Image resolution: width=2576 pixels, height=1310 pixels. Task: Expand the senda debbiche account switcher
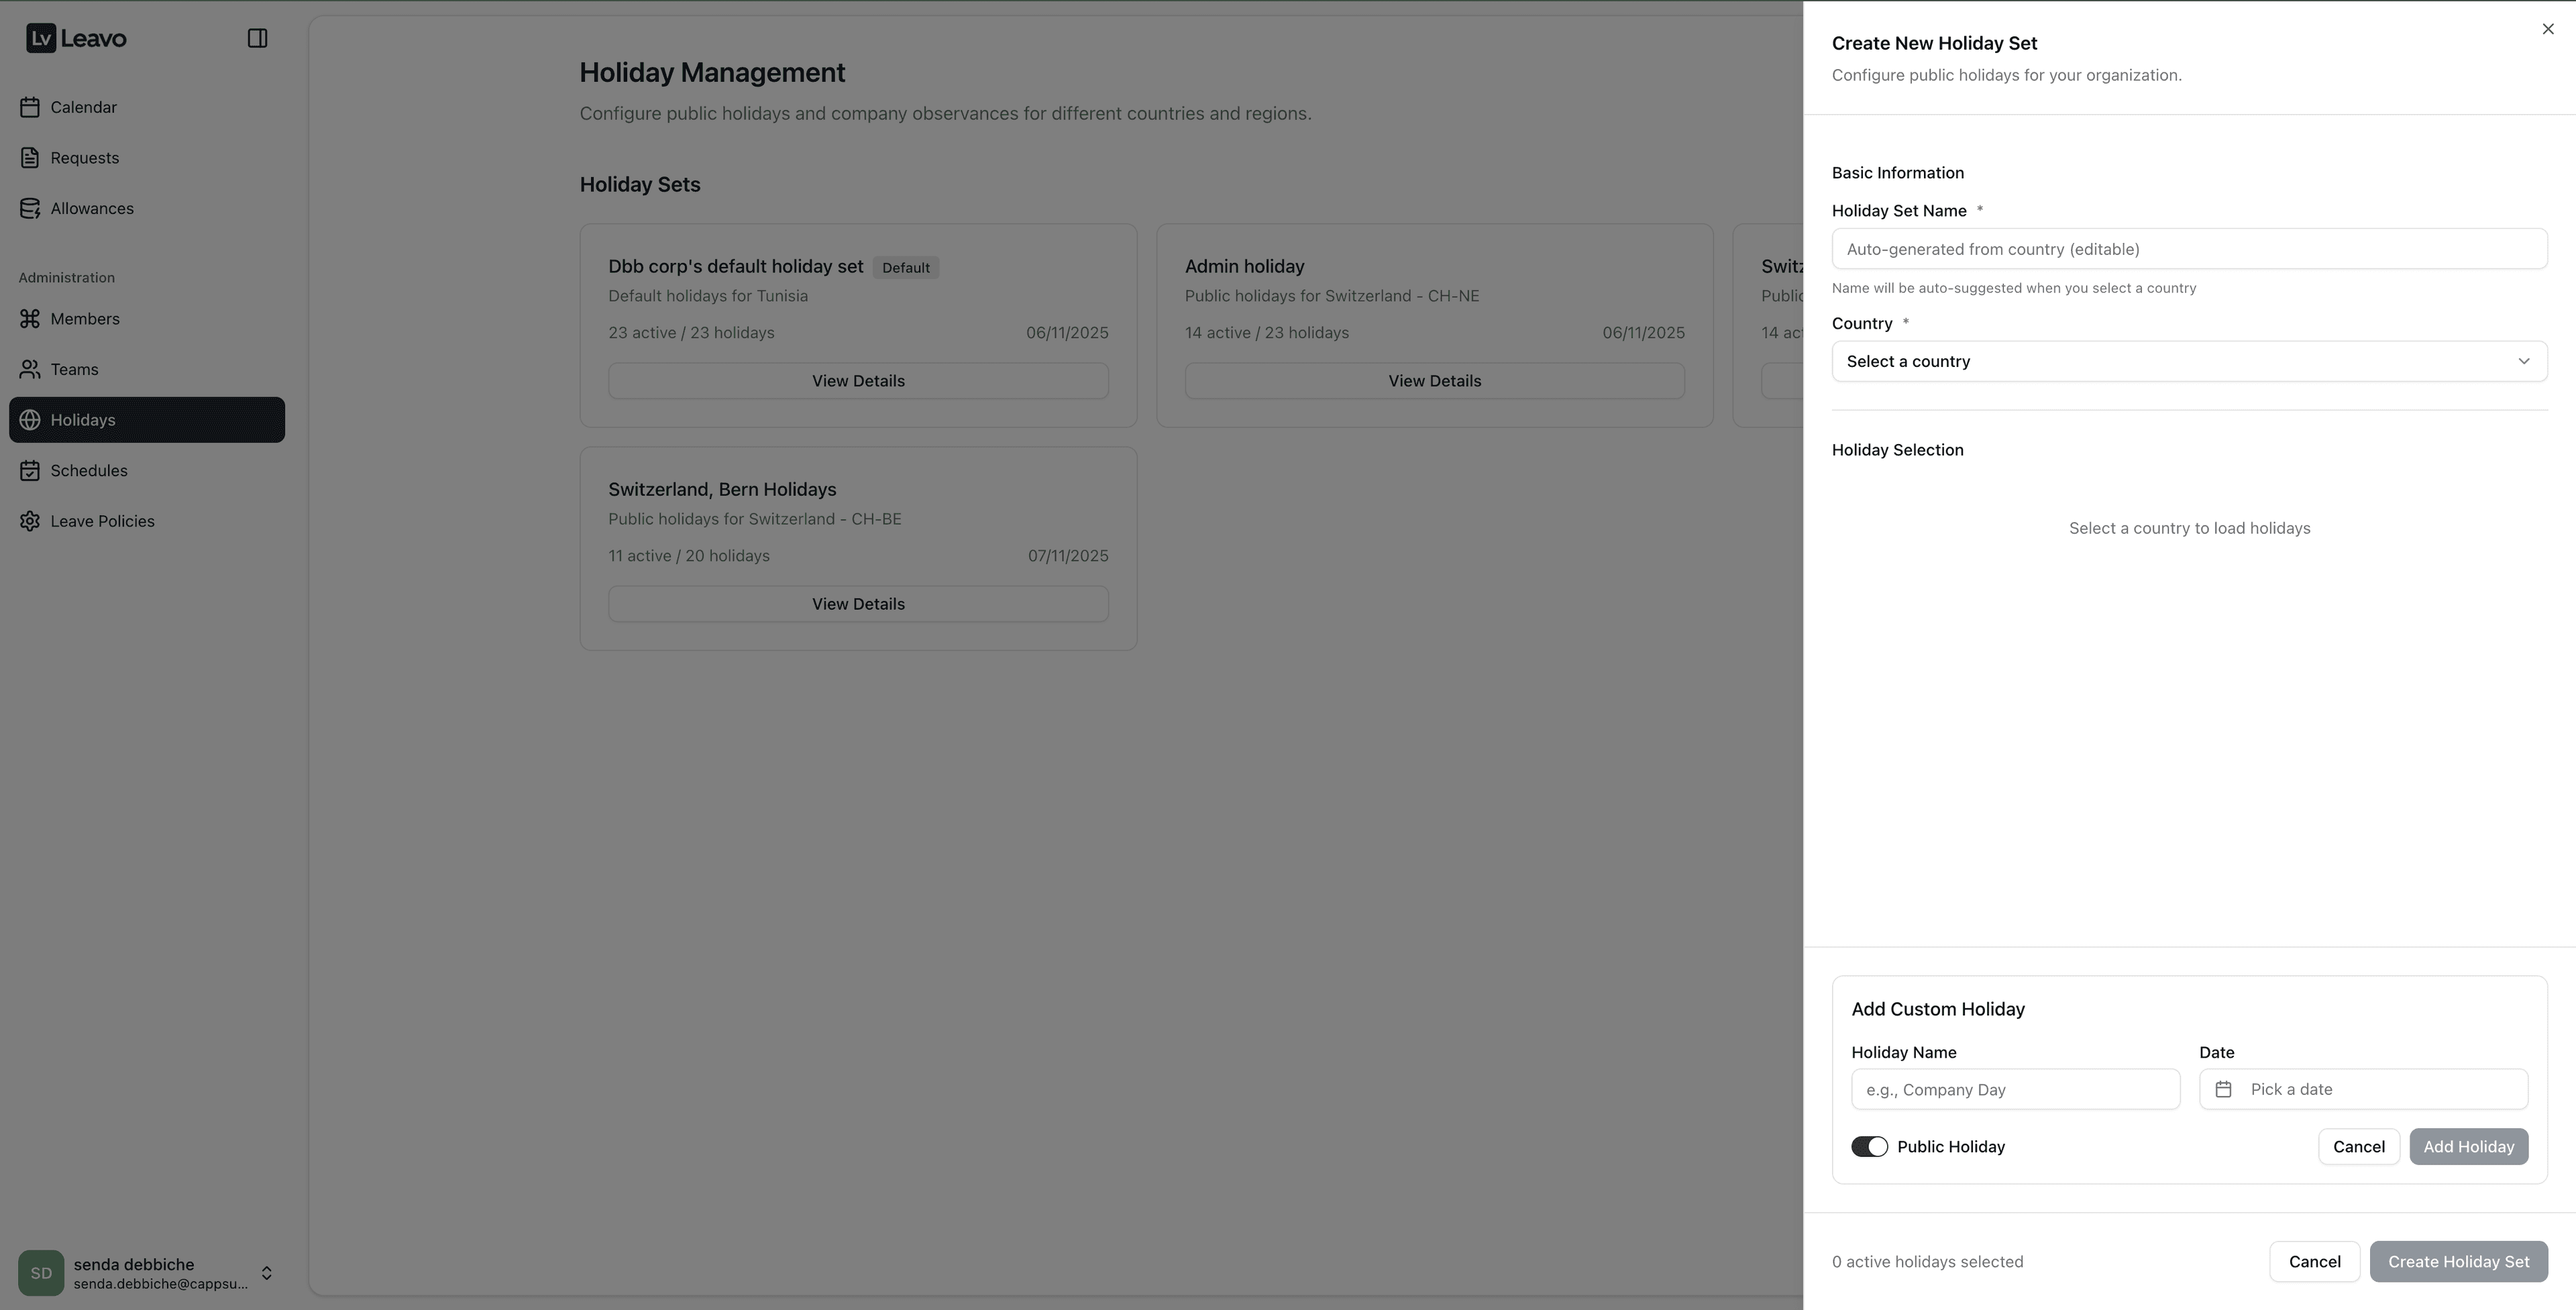click(x=266, y=1273)
